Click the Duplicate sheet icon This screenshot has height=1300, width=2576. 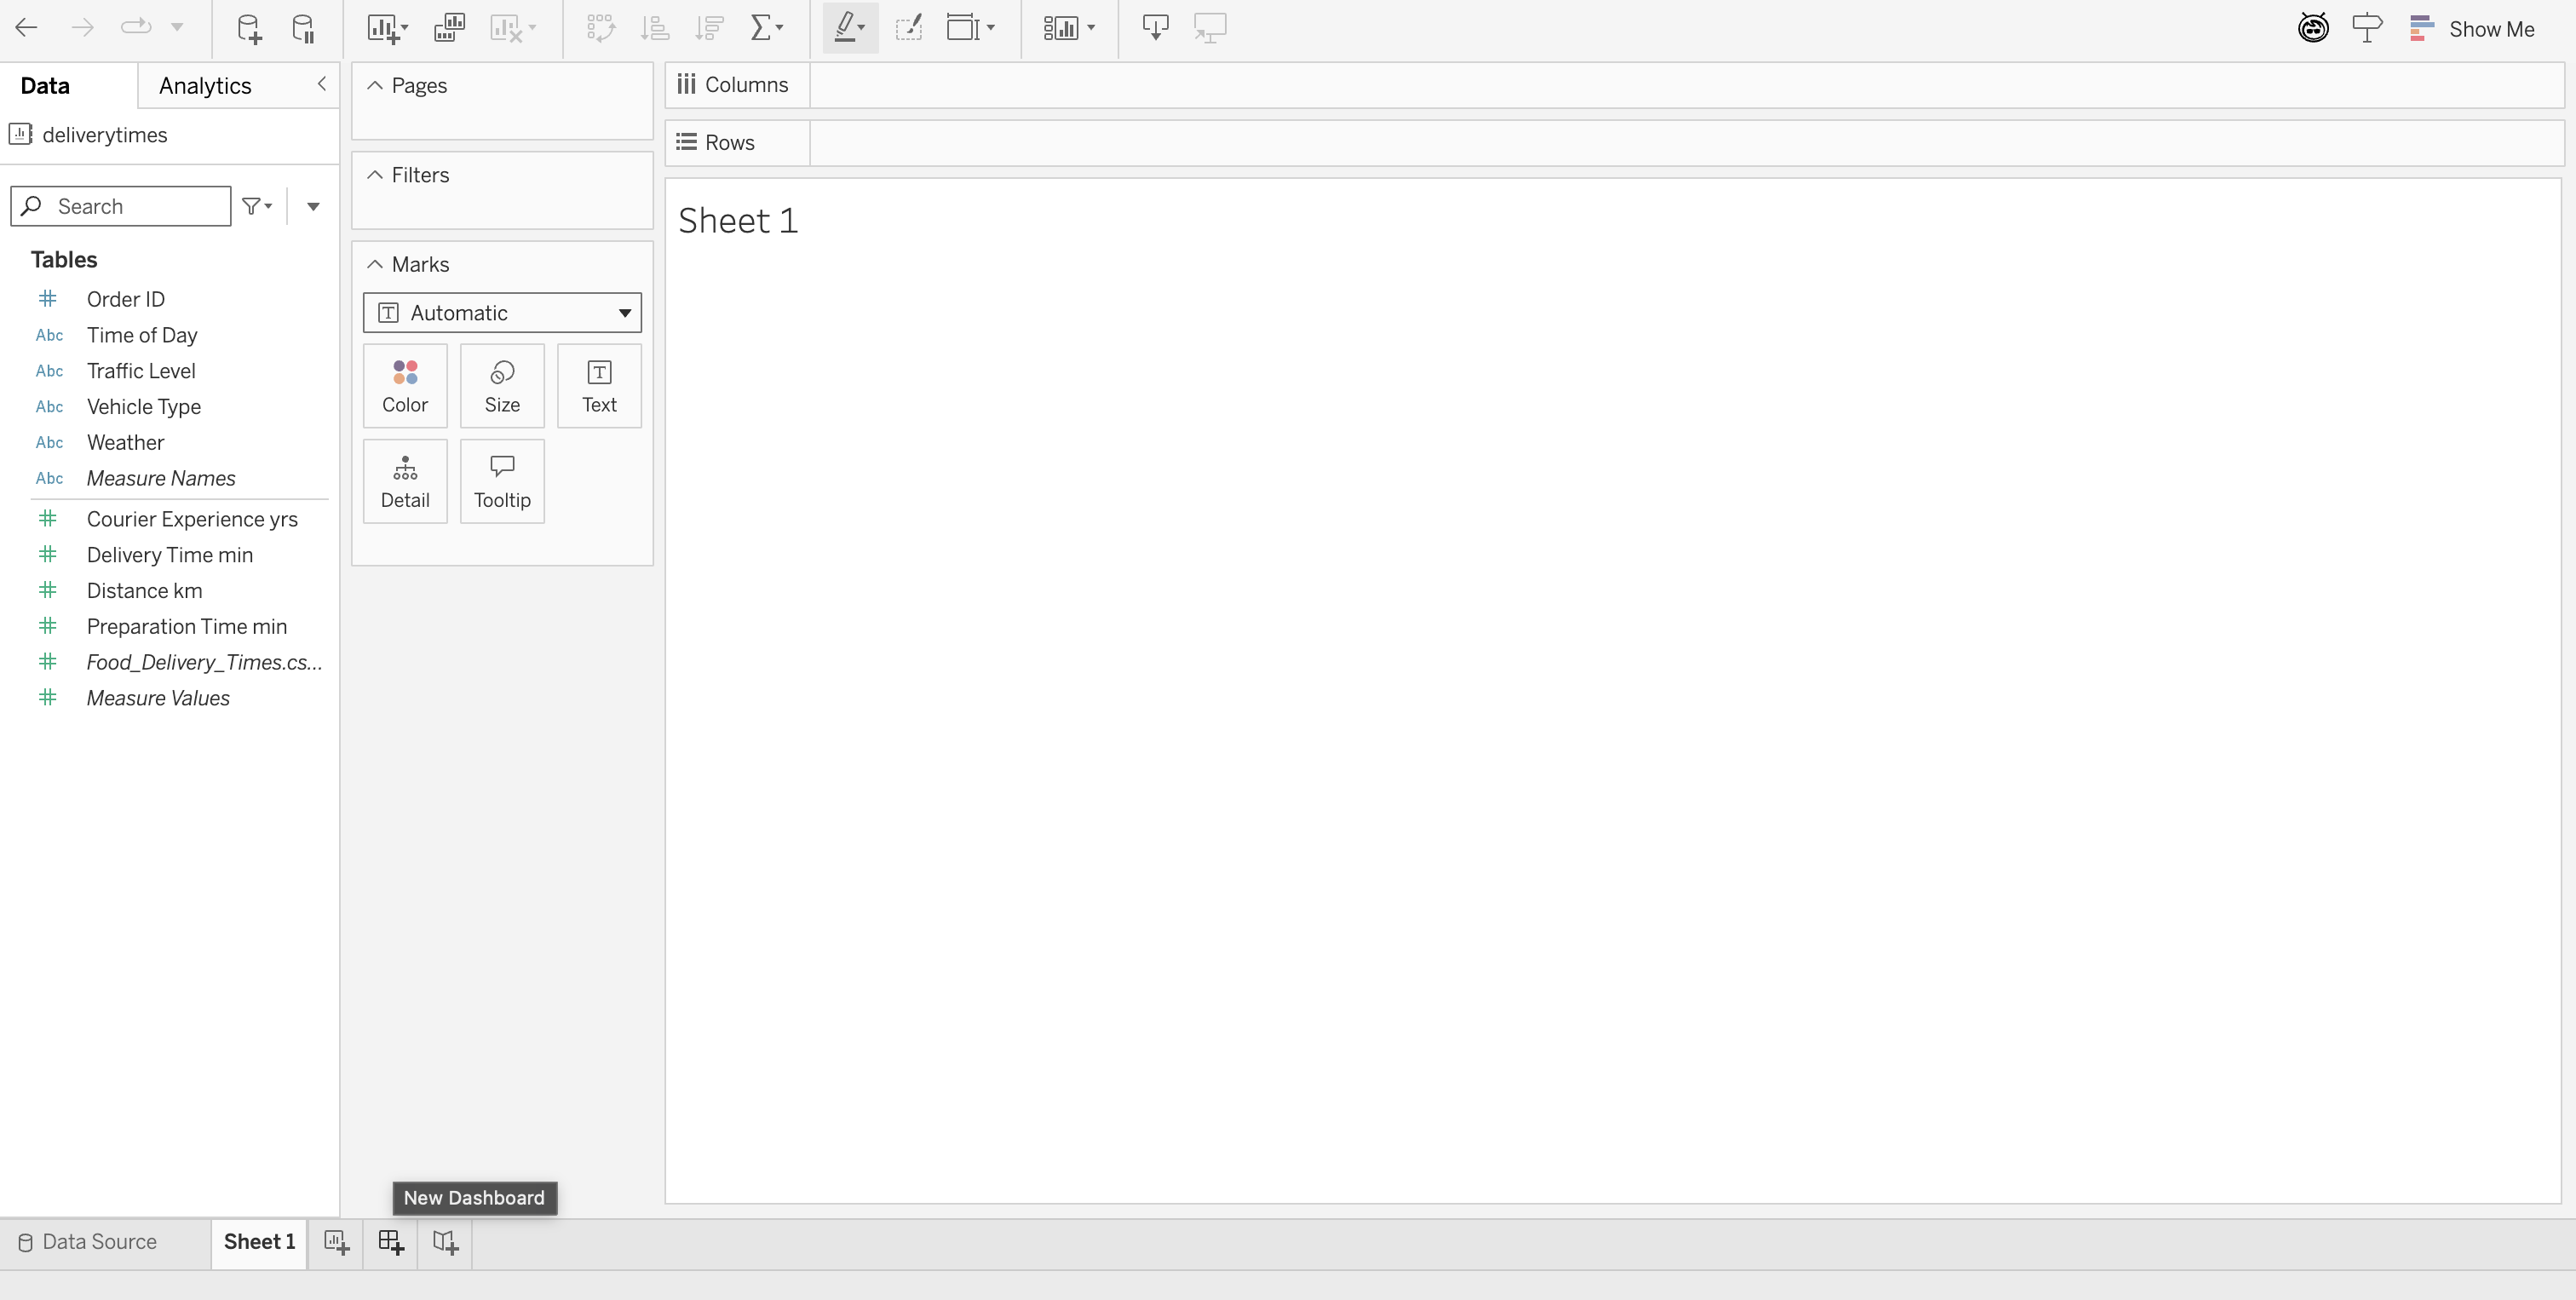tap(449, 27)
